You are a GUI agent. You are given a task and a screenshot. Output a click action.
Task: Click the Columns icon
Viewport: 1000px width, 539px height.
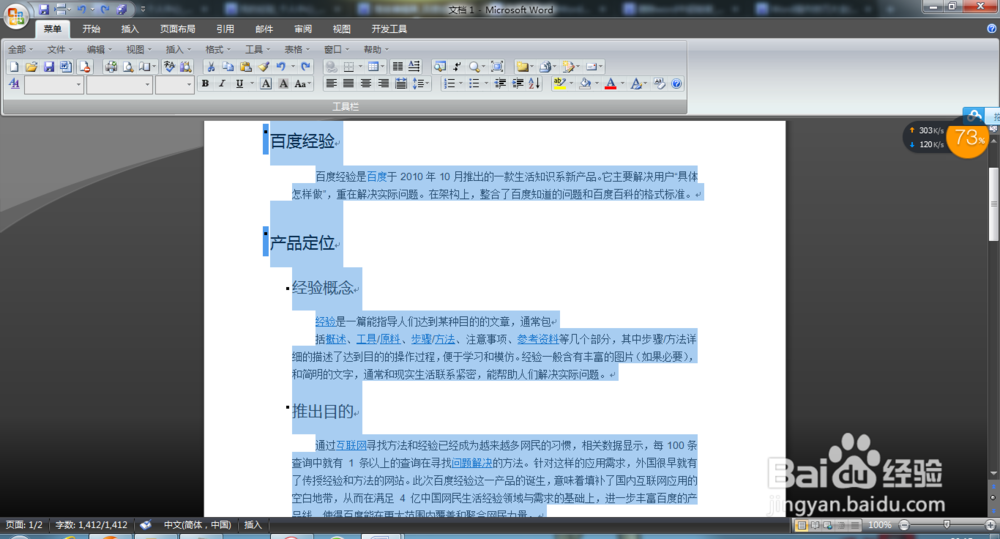pyautogui.click(x=398, y=66)
